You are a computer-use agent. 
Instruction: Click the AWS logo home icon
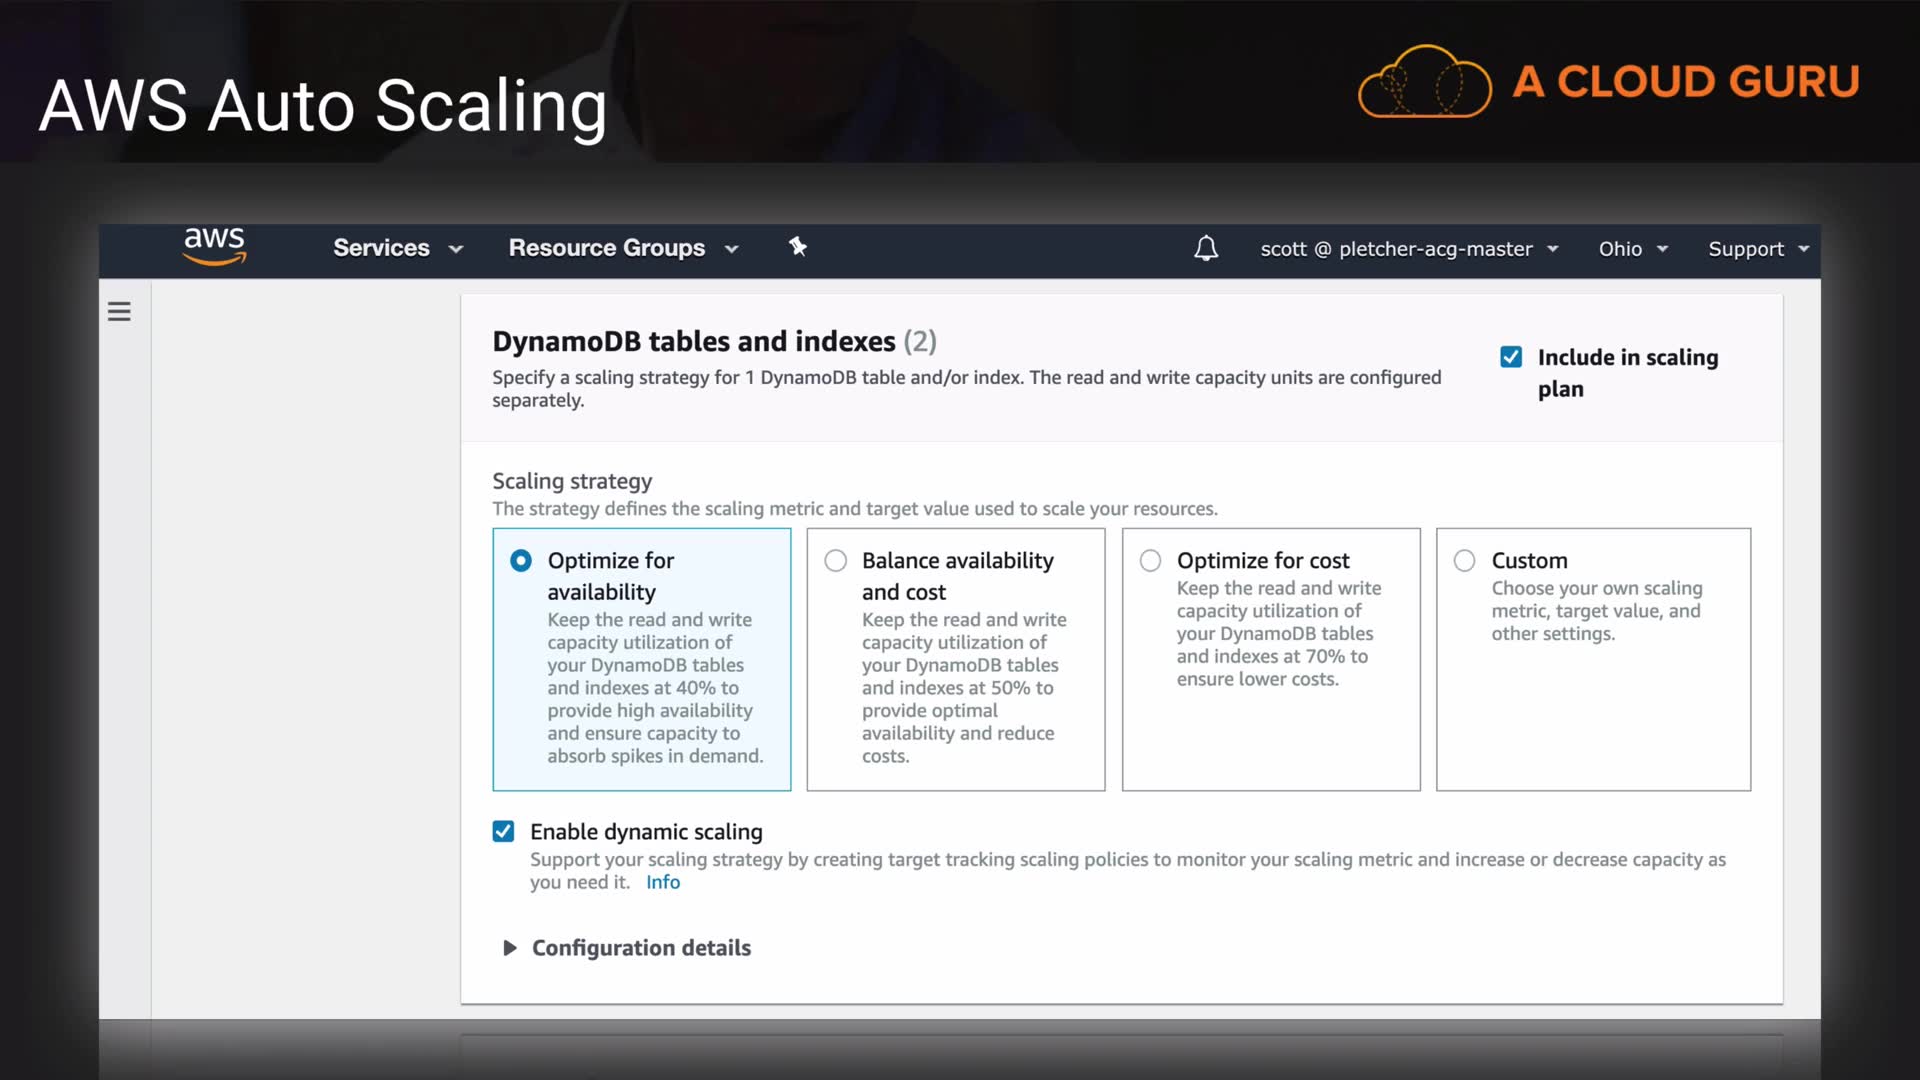click(214, 246)
